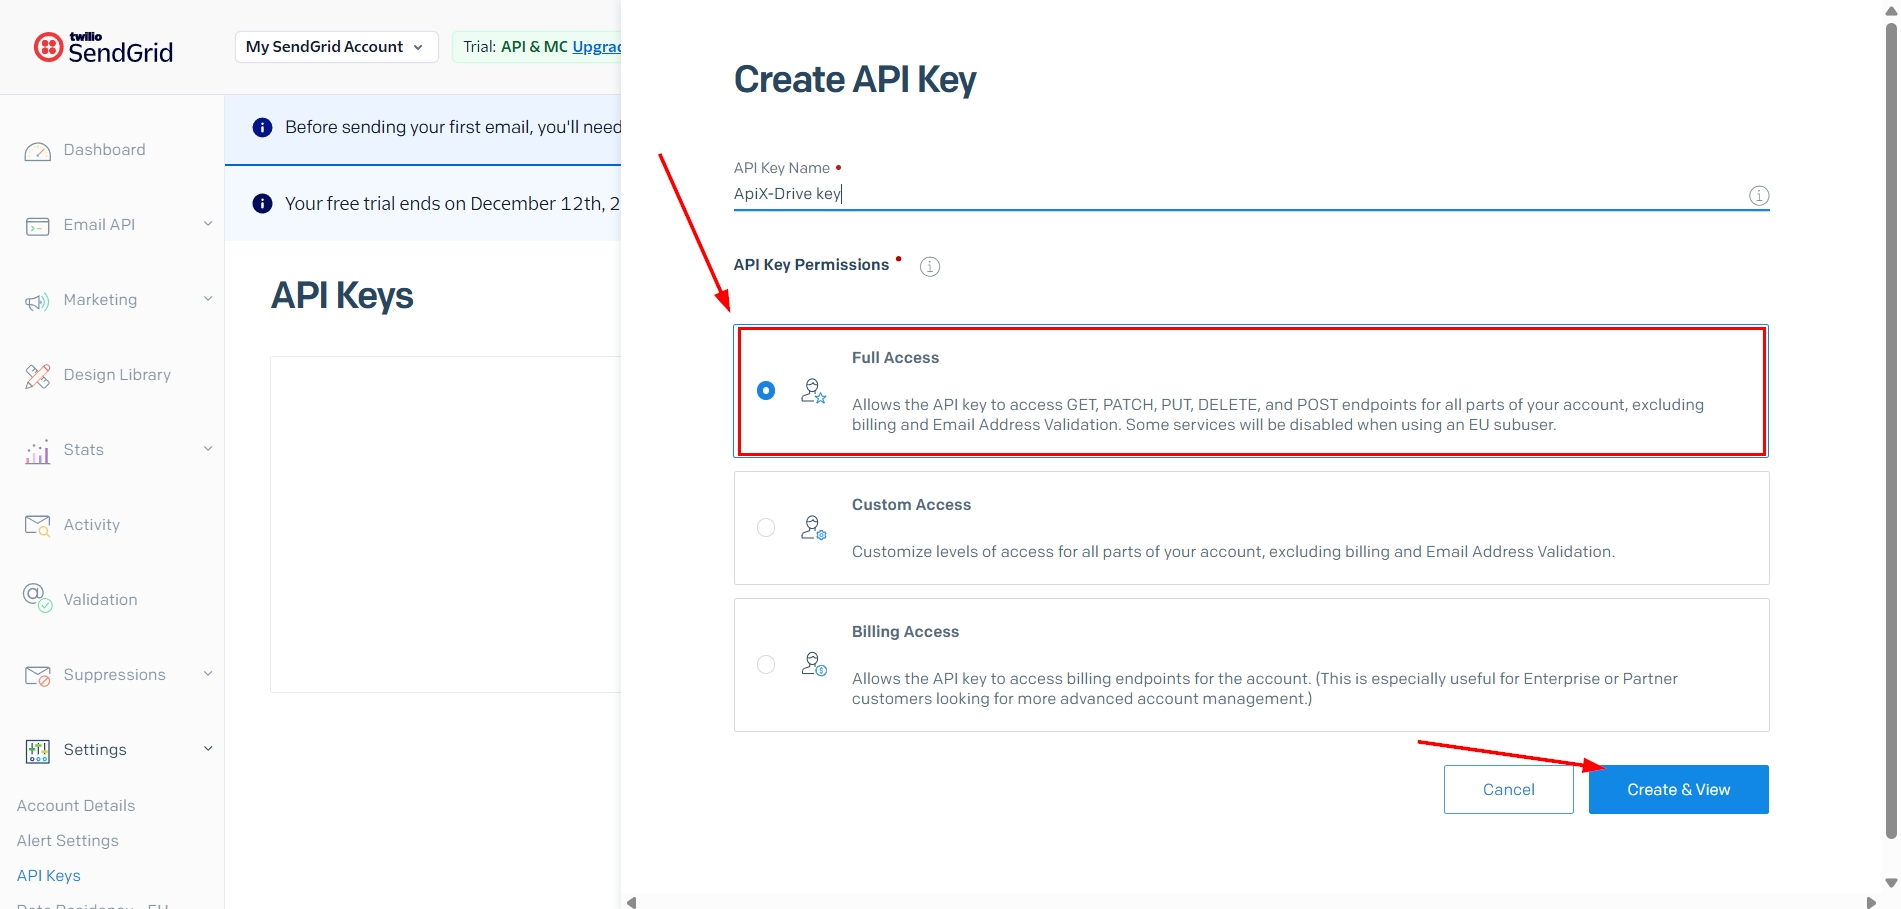This screenshot has height=909, width=1901.
Task: Click the Activity envelope icon
Action: click(x=38, y=526)
